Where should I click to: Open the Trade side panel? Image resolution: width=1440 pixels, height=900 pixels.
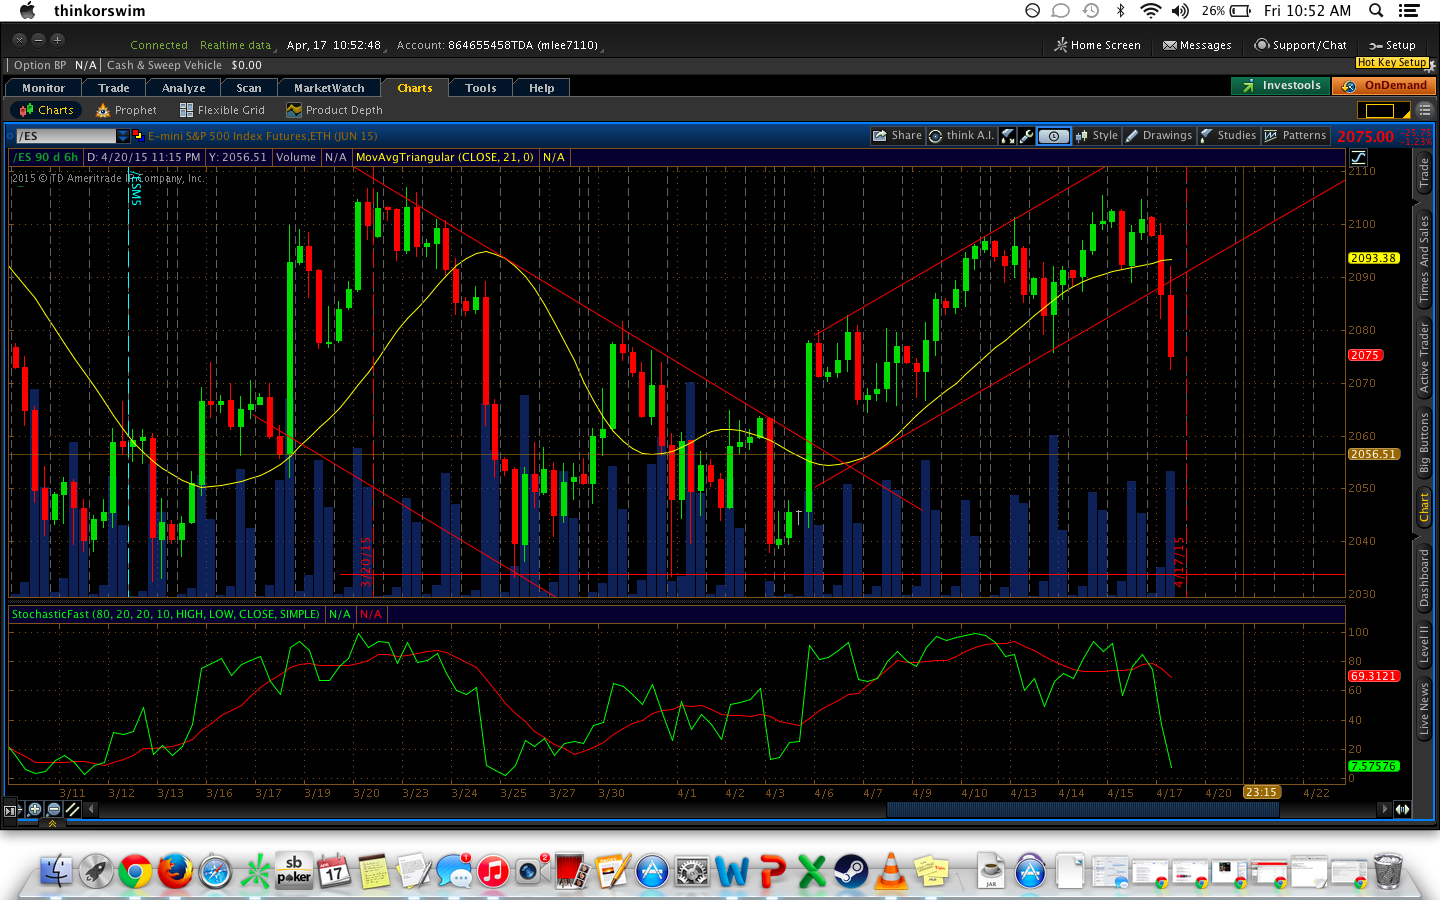coord(1424,173)
